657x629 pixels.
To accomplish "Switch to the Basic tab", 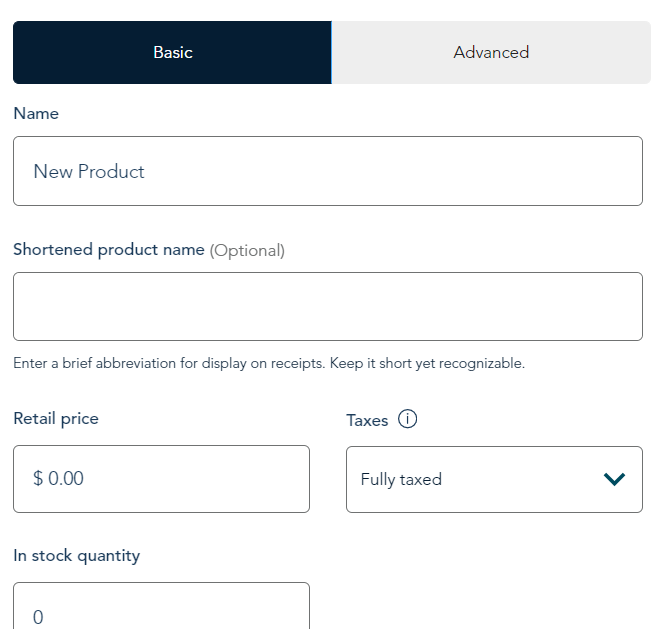I will 172,52.
